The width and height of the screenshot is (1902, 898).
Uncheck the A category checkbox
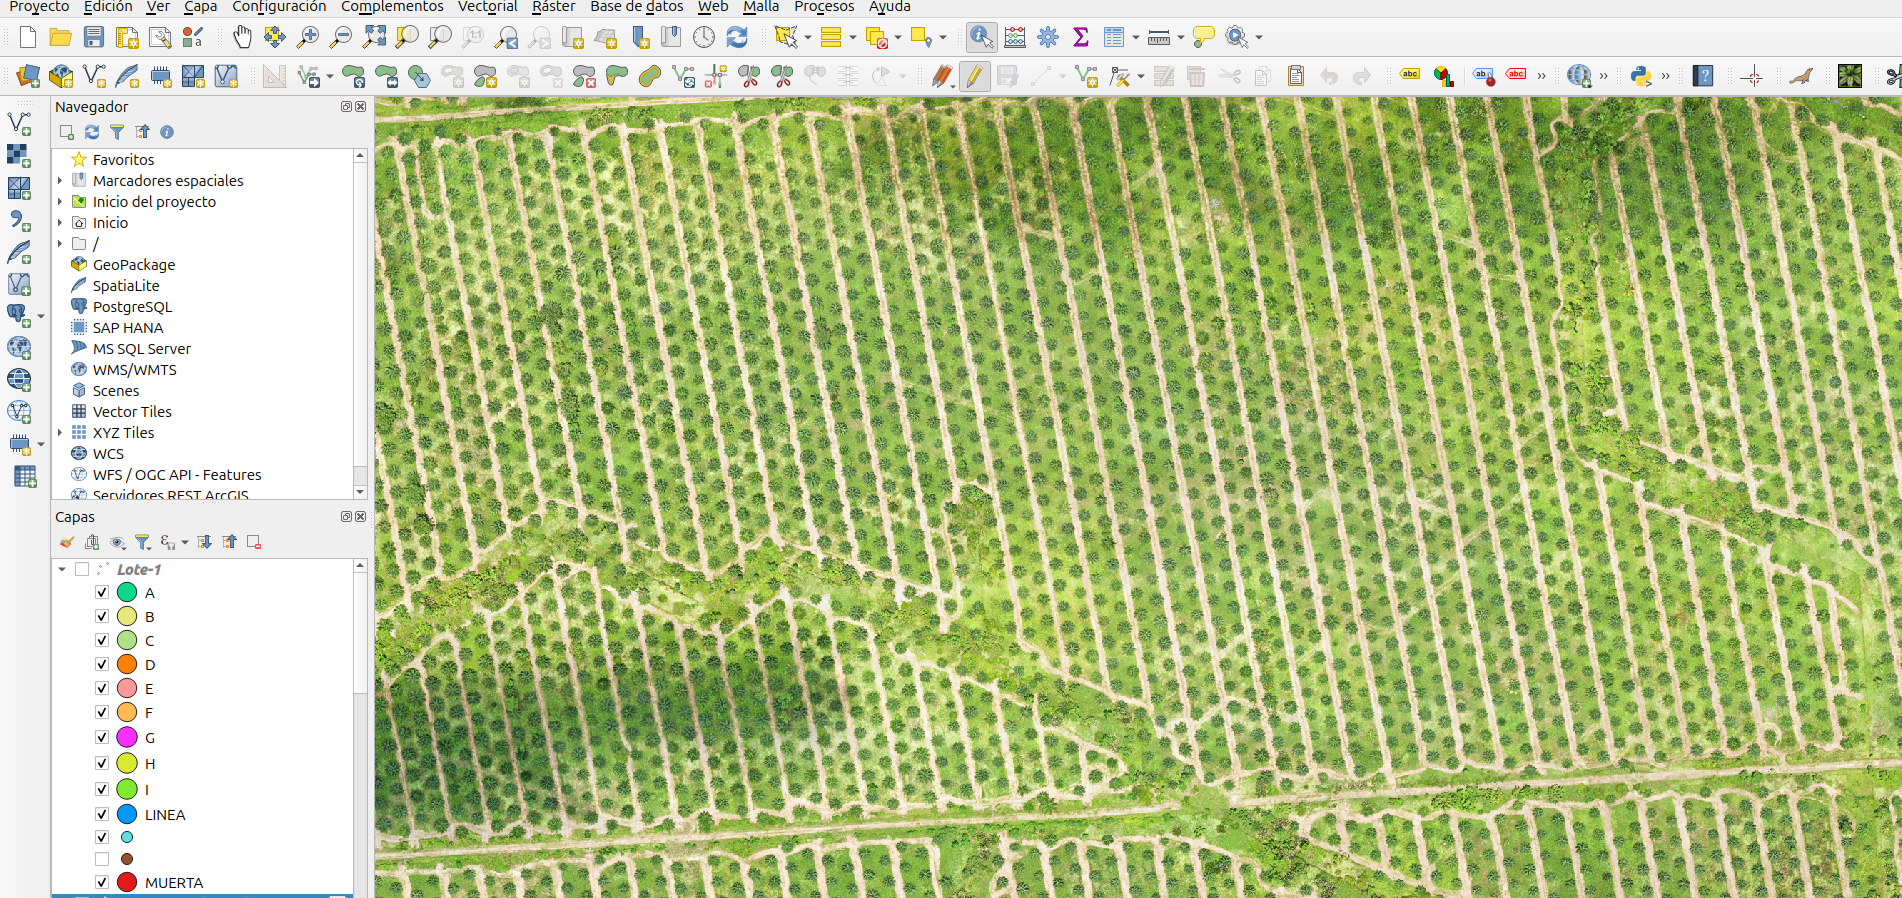pyautogui.click(x=102, y=592)
